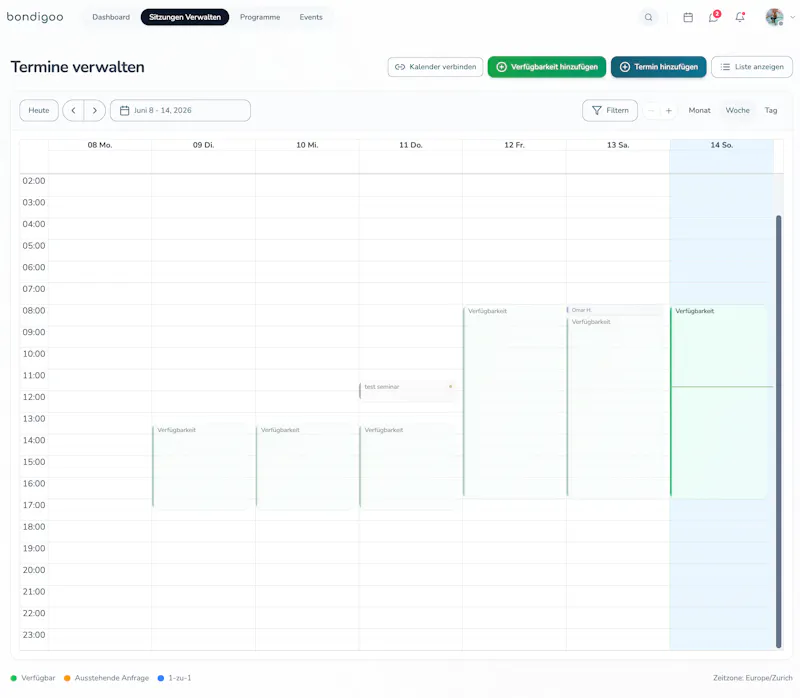Expand the profile dropdown chevron
This screenshot has width=800, height=698.
point(792,17)
